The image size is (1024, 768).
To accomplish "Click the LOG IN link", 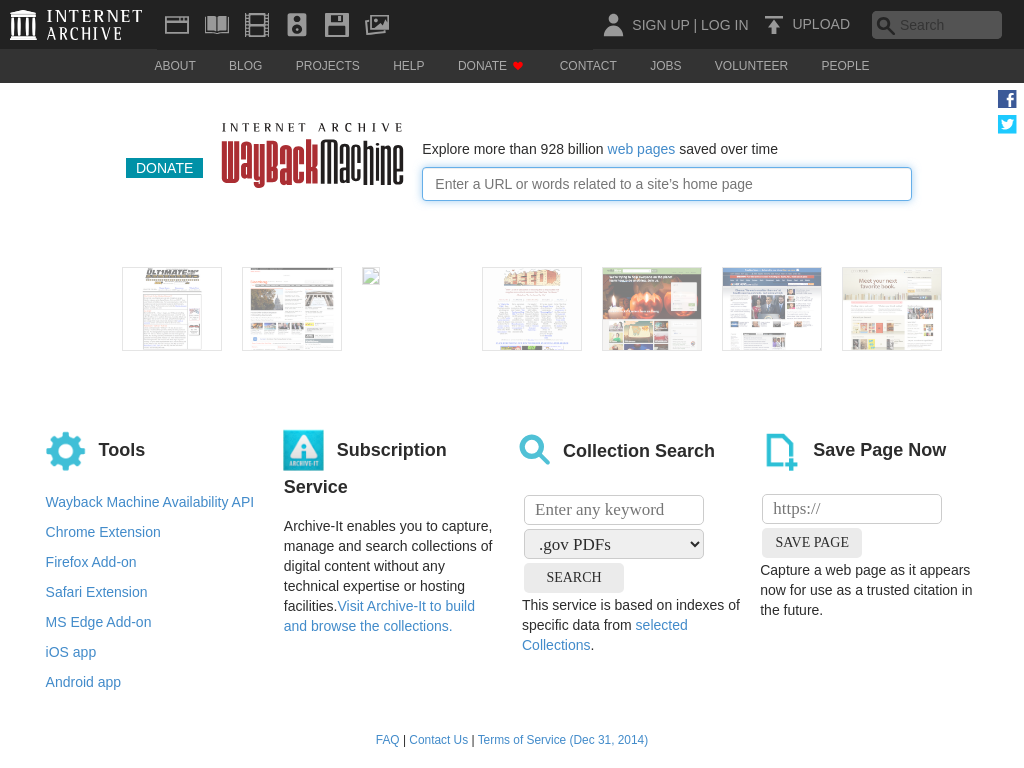I will (724, 25).
